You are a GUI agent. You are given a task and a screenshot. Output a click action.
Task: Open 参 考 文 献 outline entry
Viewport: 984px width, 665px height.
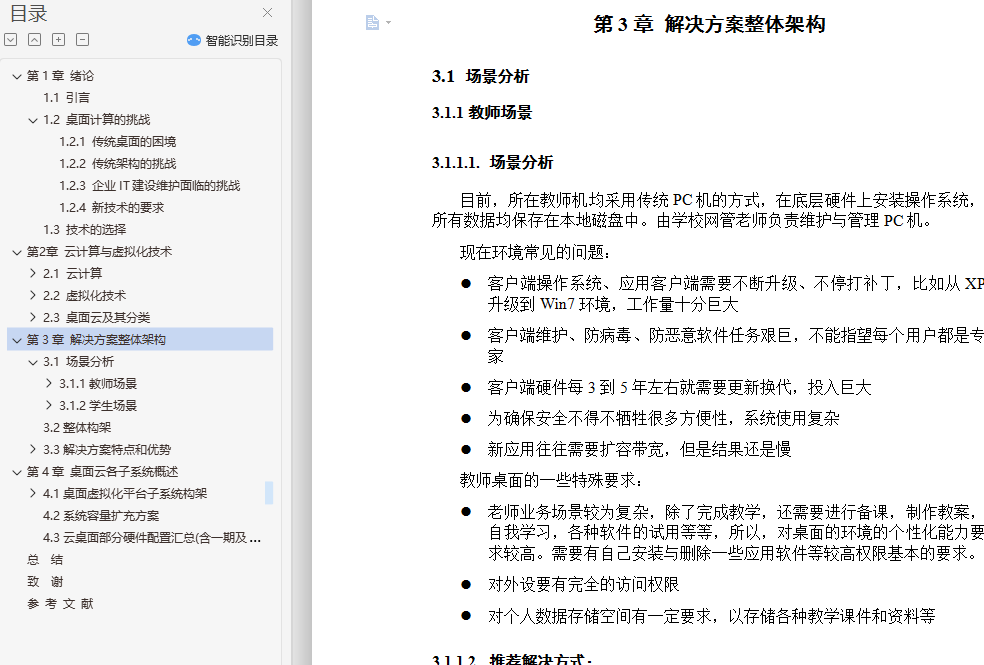pos(60,604)
